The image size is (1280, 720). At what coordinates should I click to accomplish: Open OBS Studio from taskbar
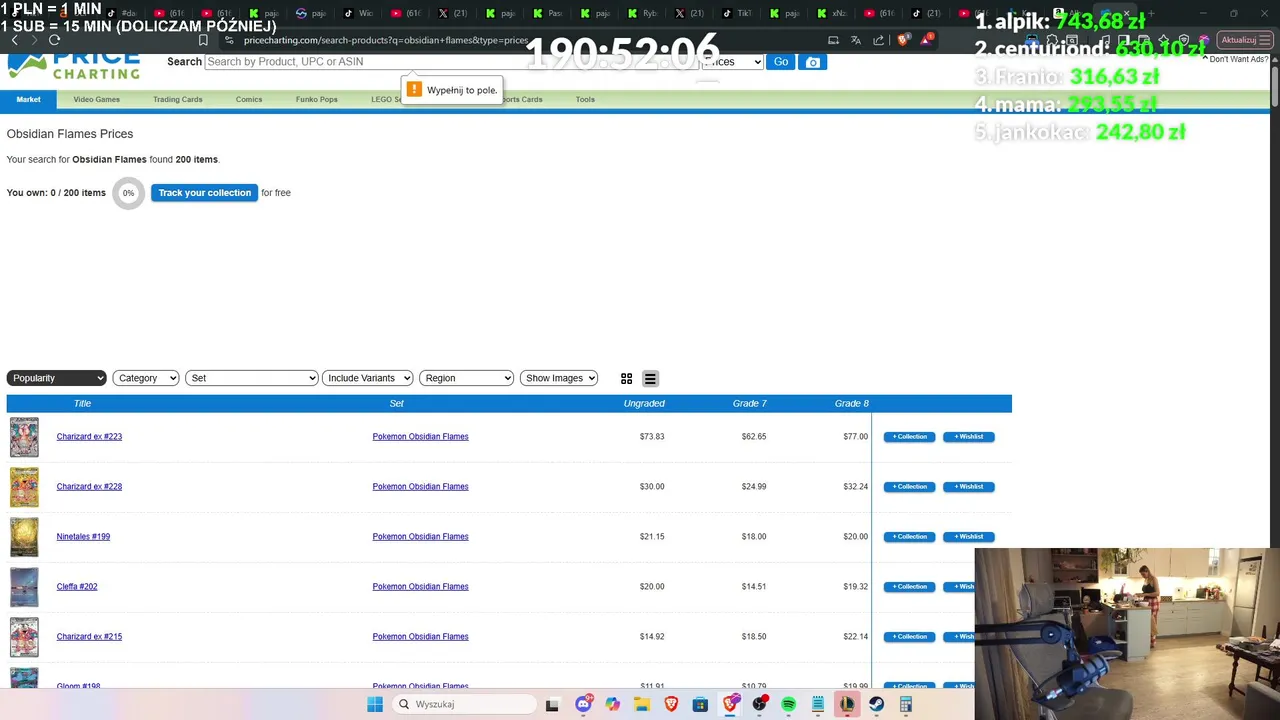[x=760, y=704]
